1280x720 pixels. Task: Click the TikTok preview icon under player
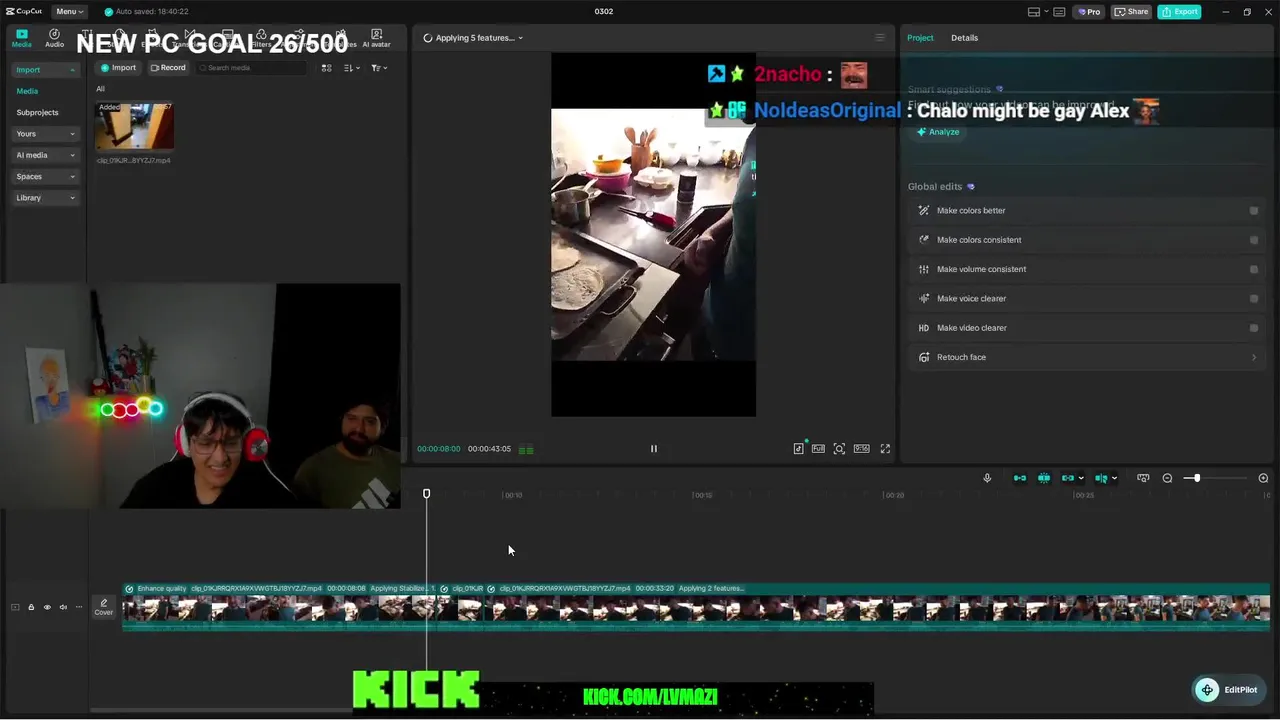coord(798,449)
